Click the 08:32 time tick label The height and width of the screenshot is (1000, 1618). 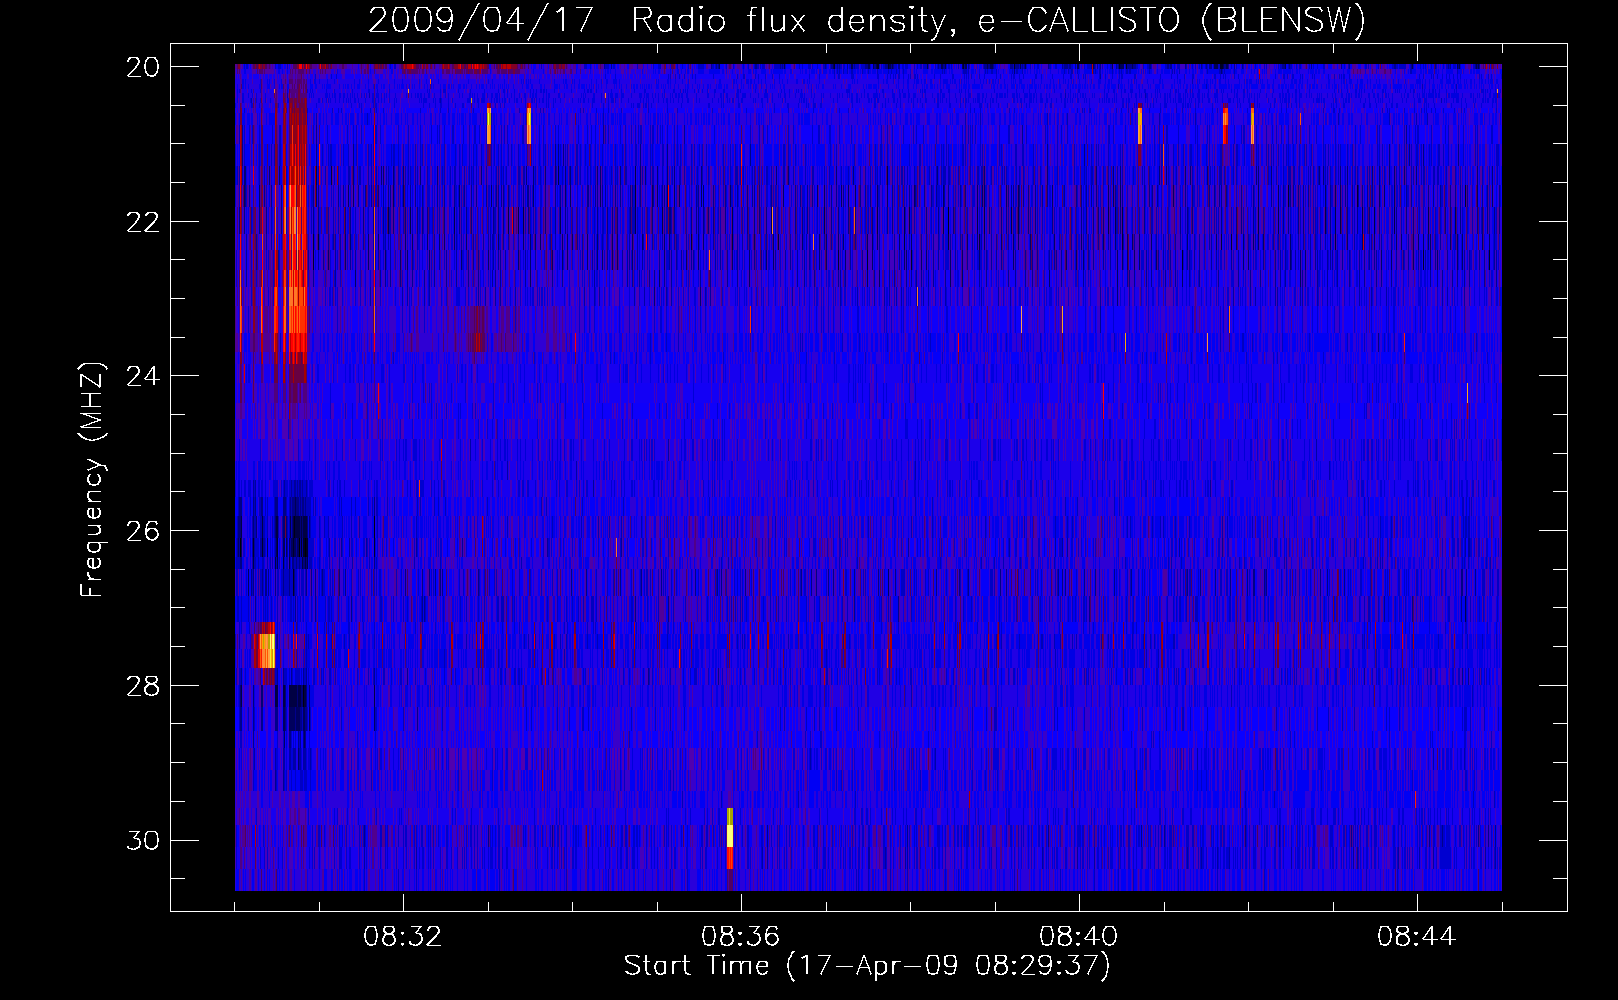403,937
